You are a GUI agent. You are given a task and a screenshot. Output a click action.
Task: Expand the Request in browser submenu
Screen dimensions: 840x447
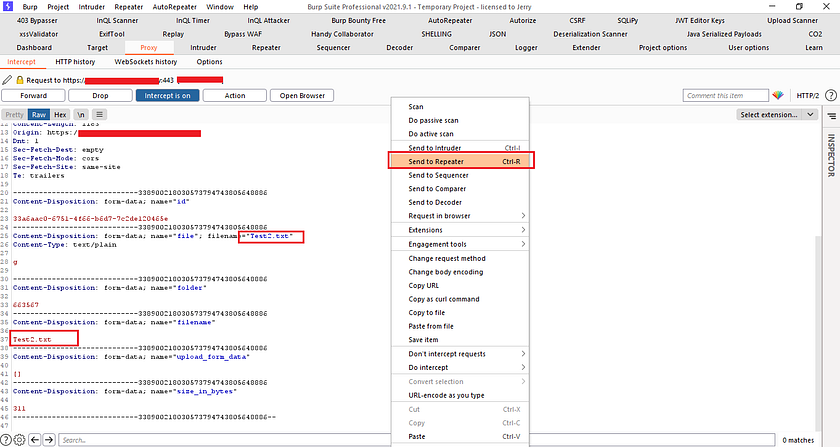pos(460,216)
